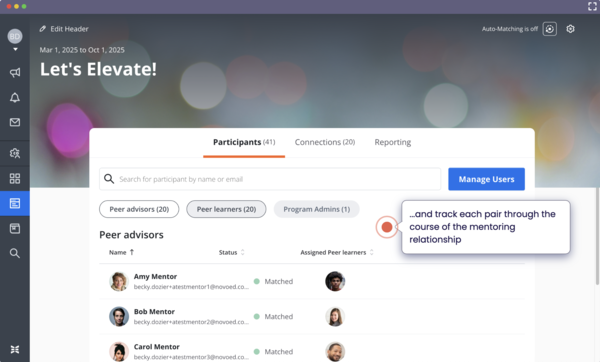Click Amy Mentor's Matched status

pyautogui.click(x=274, y=282)
